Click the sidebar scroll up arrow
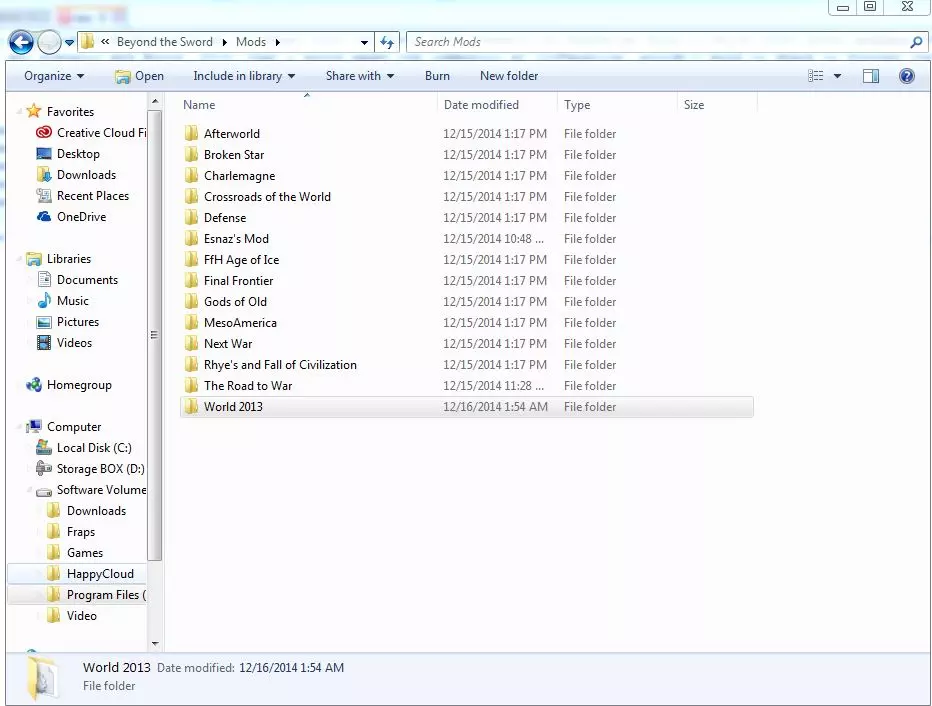 [155, 102]
